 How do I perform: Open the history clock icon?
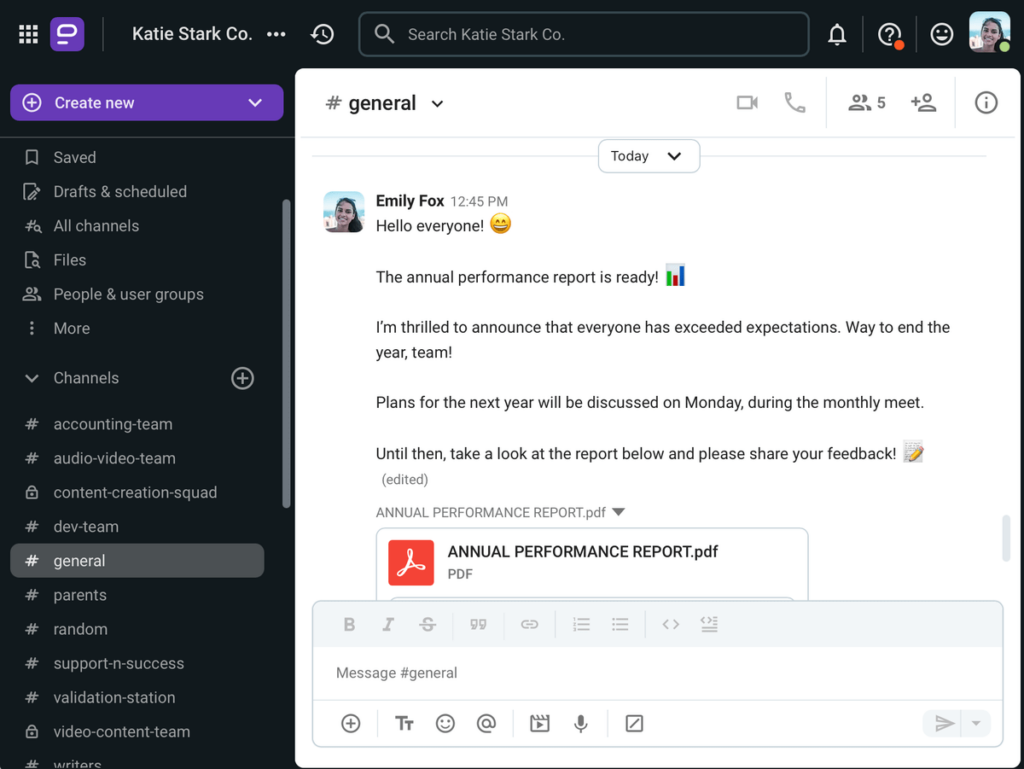(x=322, y=34)
